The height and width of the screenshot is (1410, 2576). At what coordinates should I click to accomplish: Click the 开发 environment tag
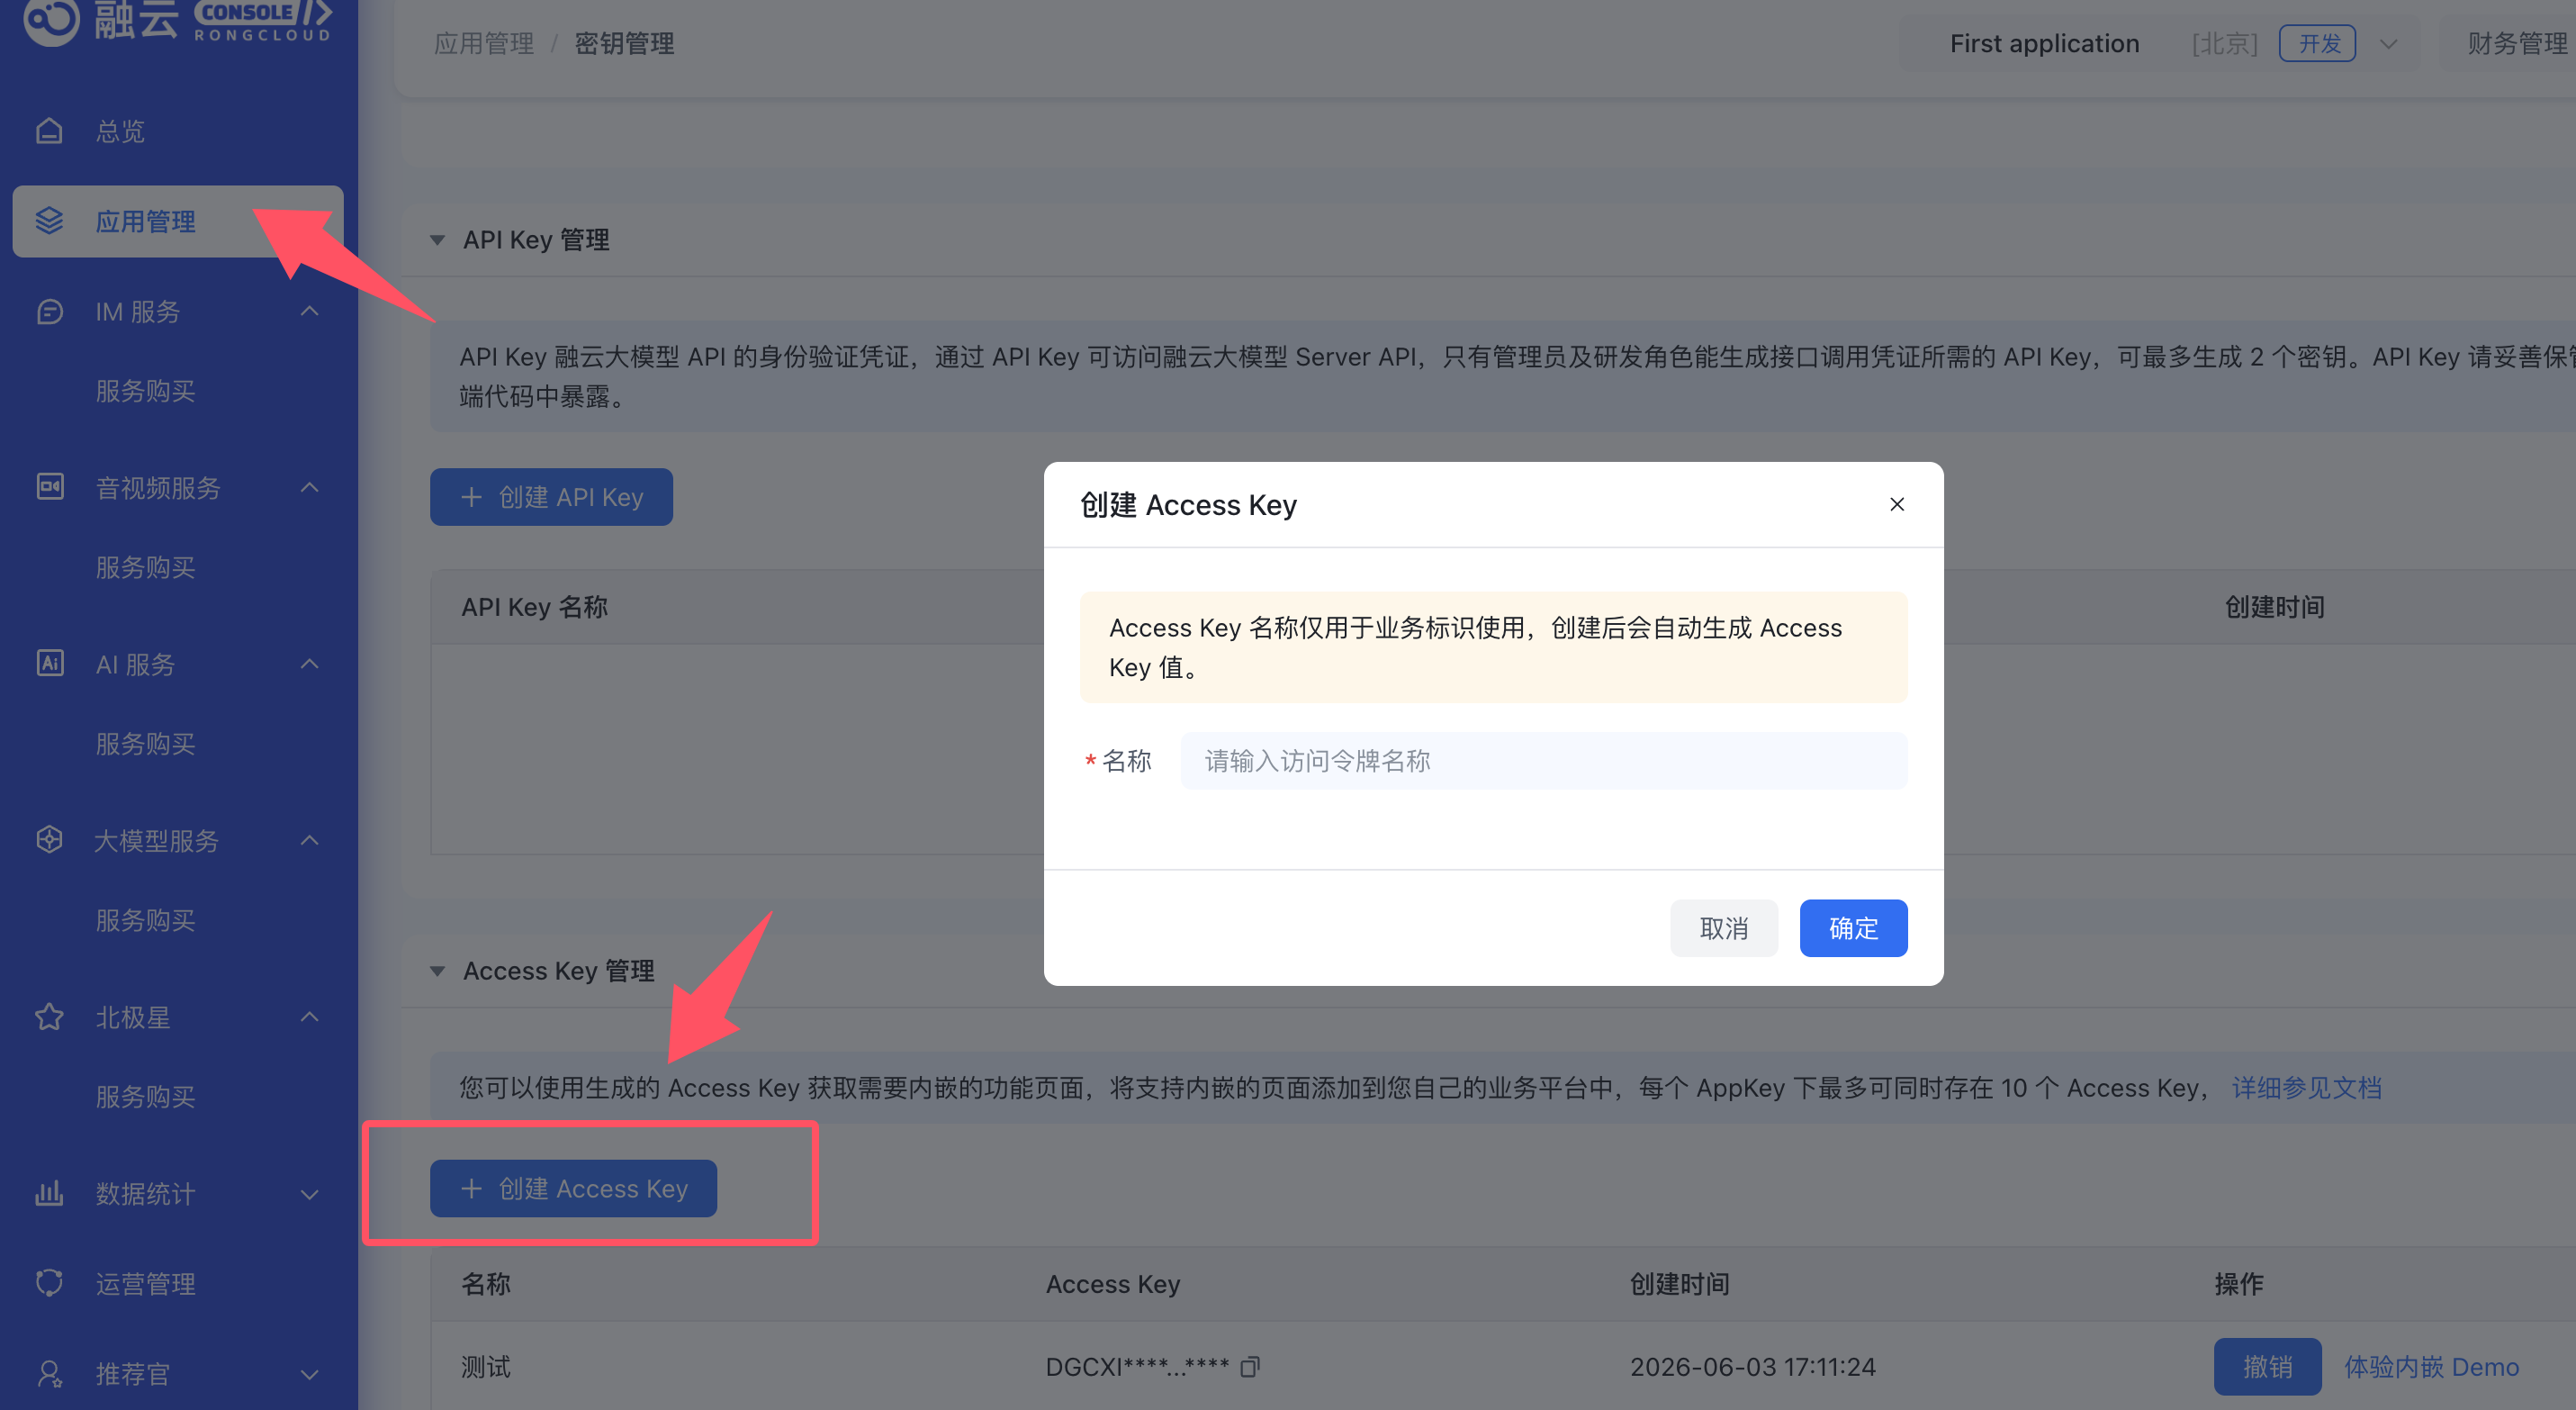(2317, 44)
